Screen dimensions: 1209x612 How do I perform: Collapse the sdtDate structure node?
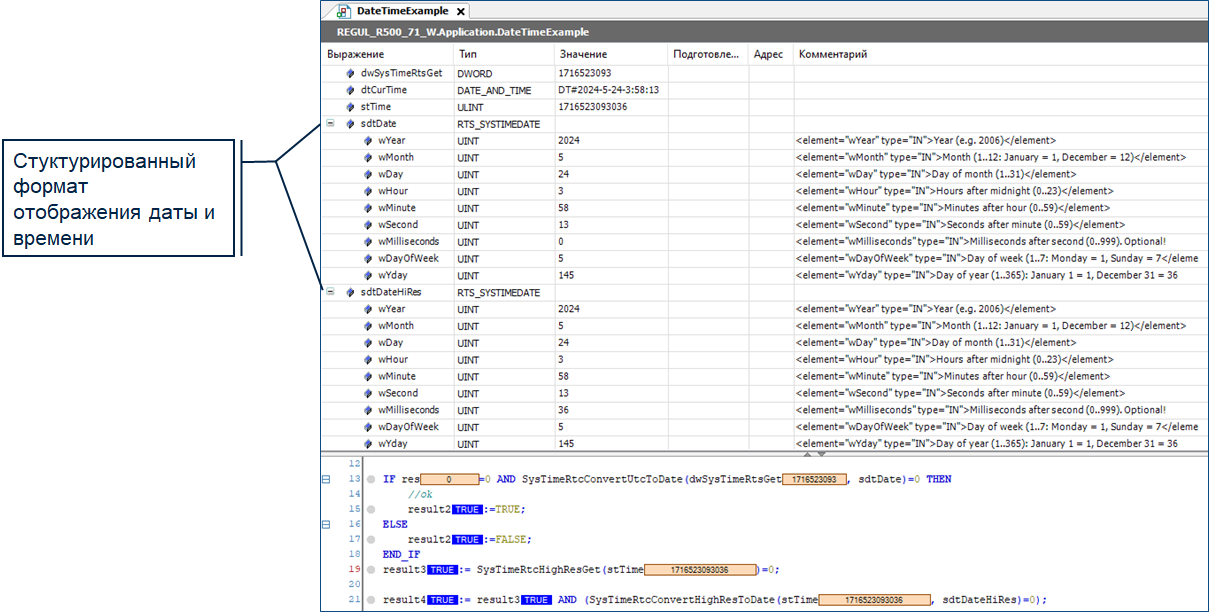point(330,124)
